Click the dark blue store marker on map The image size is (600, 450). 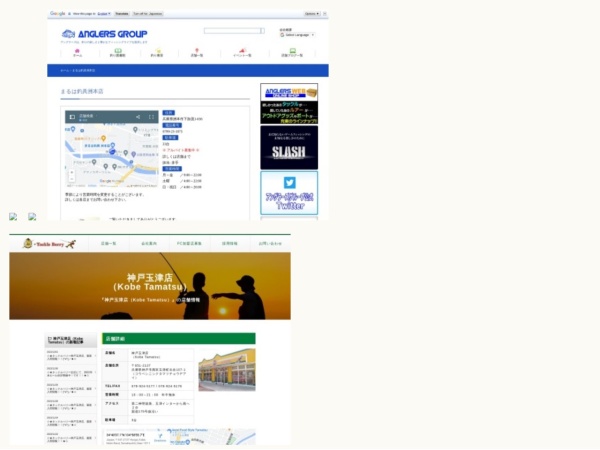click(112, 152)
